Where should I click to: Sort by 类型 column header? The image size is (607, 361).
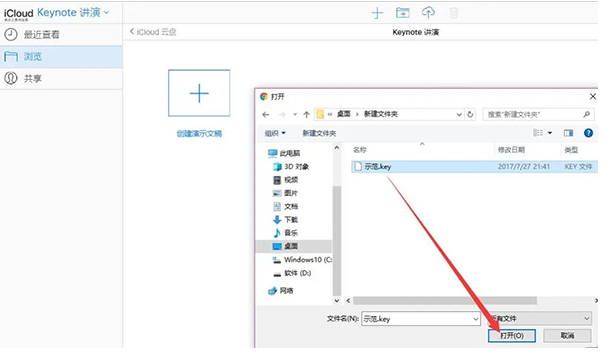click(x=571, y=150)
